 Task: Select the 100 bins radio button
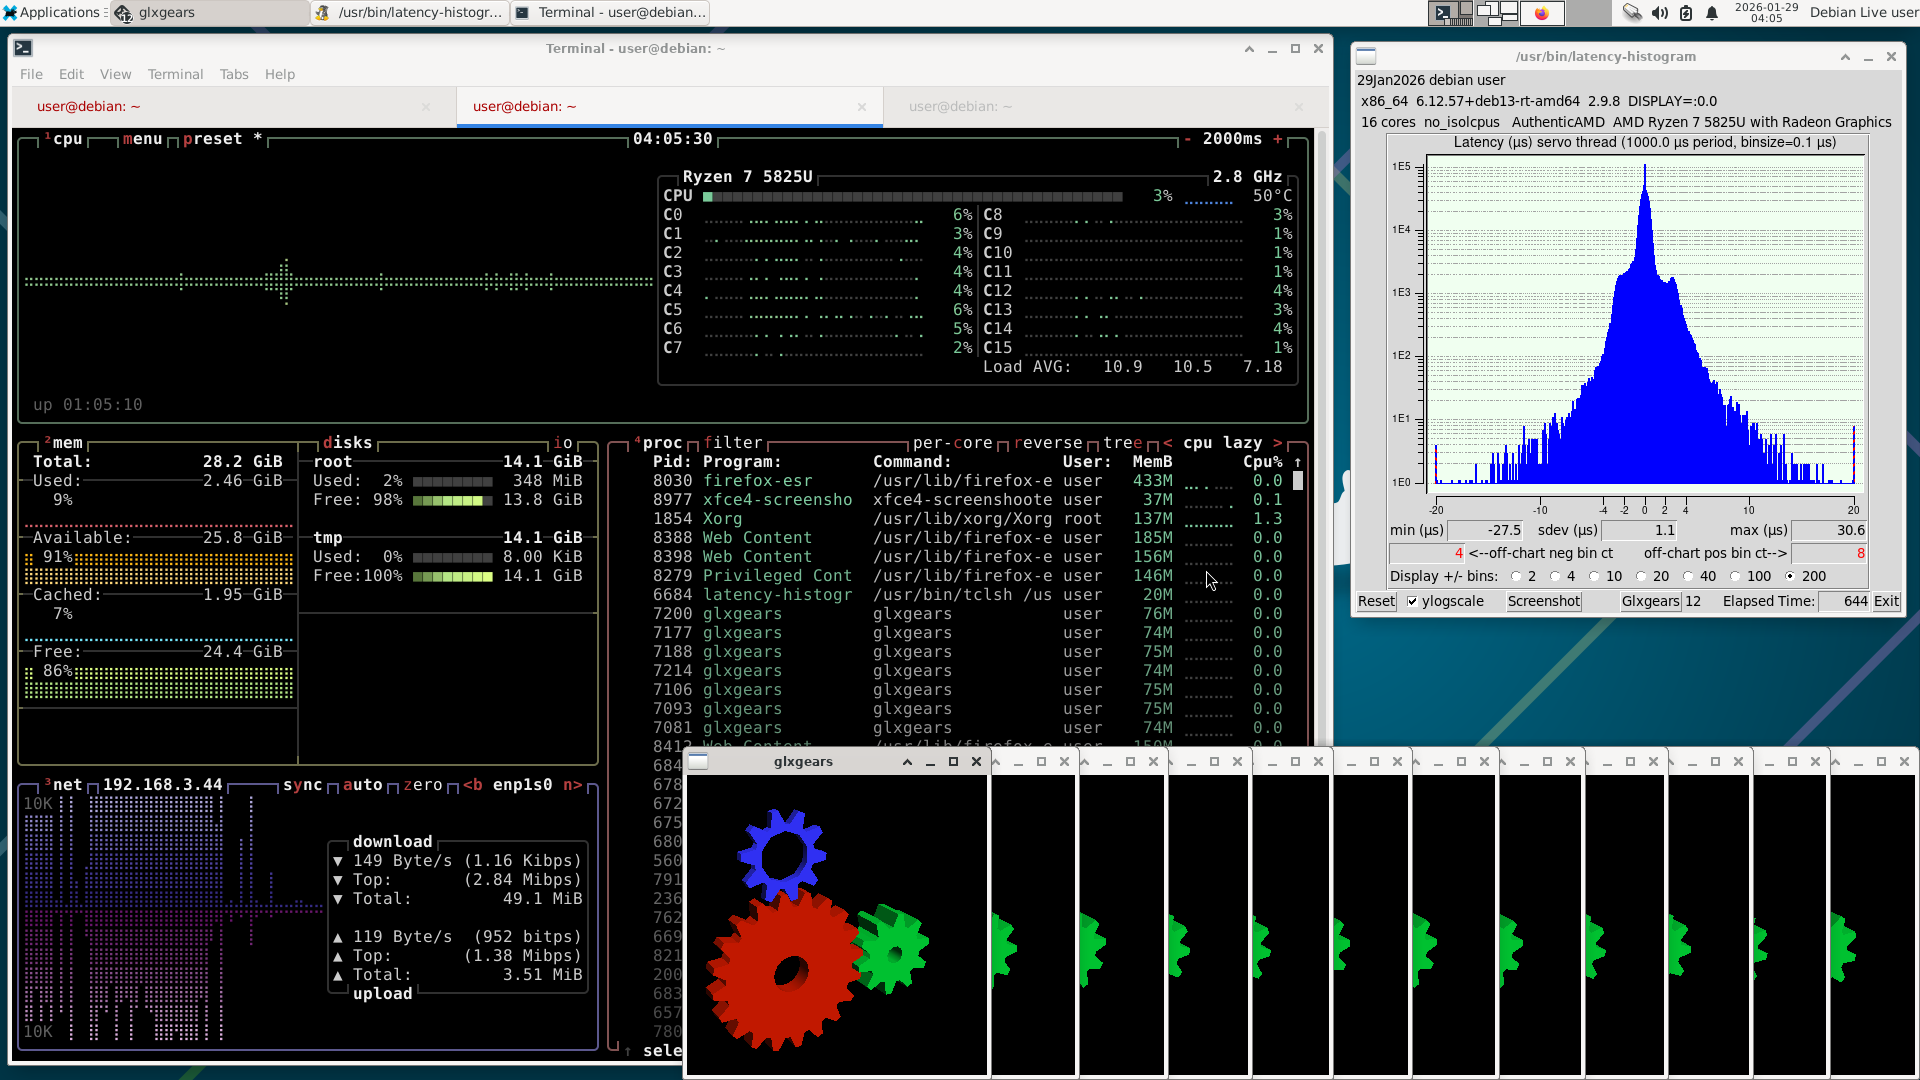click(x=1735, y=577)
